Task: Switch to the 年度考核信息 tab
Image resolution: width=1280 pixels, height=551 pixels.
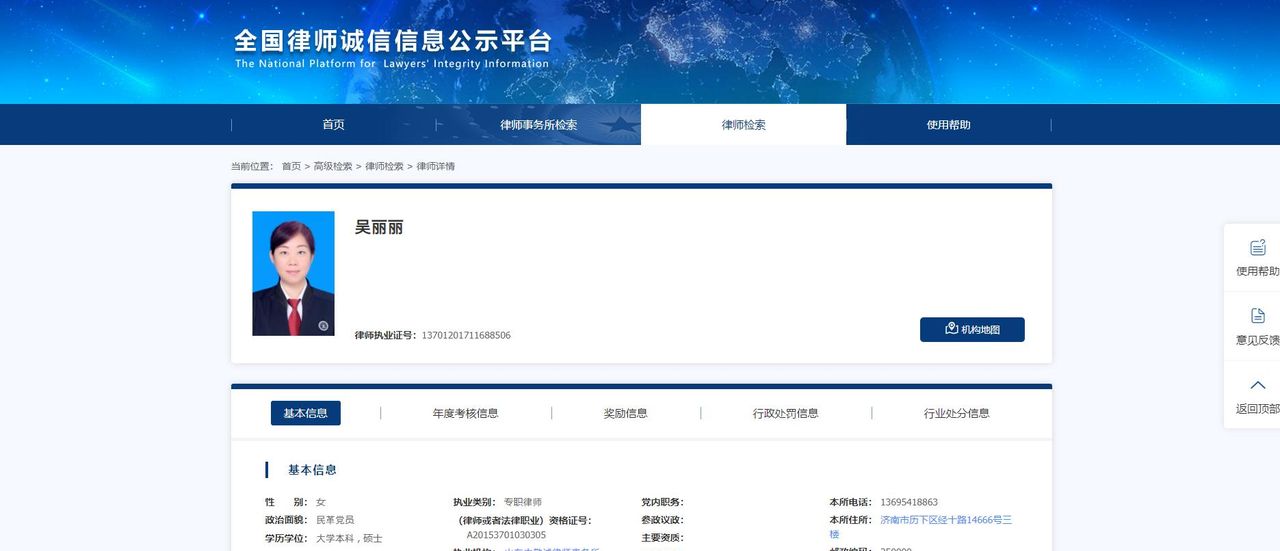Action: 465,413
